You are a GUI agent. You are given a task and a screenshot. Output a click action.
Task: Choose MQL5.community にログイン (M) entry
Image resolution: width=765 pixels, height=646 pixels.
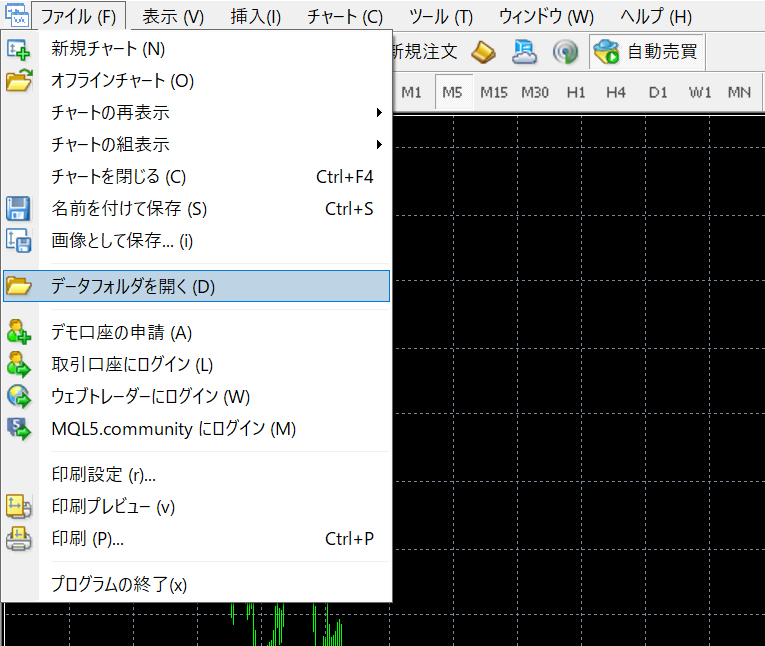coord(196,429)
